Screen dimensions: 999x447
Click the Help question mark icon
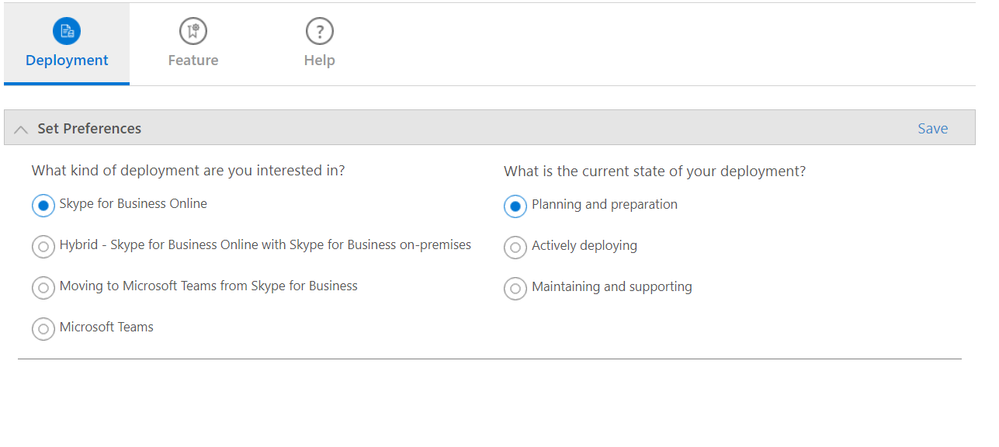click(x=319, y=31)
